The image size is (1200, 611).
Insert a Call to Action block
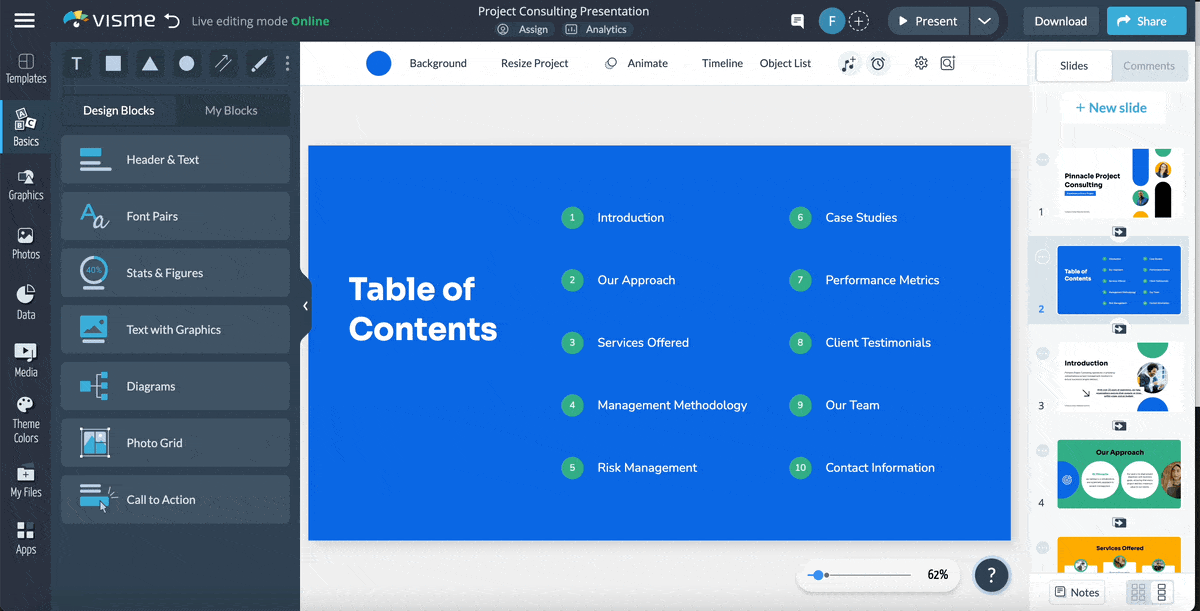(x=175, y=499)
